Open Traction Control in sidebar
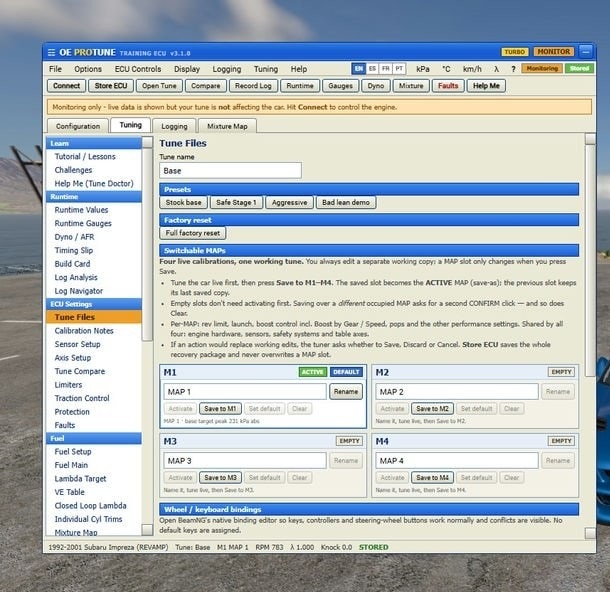 tap(82, 398)
